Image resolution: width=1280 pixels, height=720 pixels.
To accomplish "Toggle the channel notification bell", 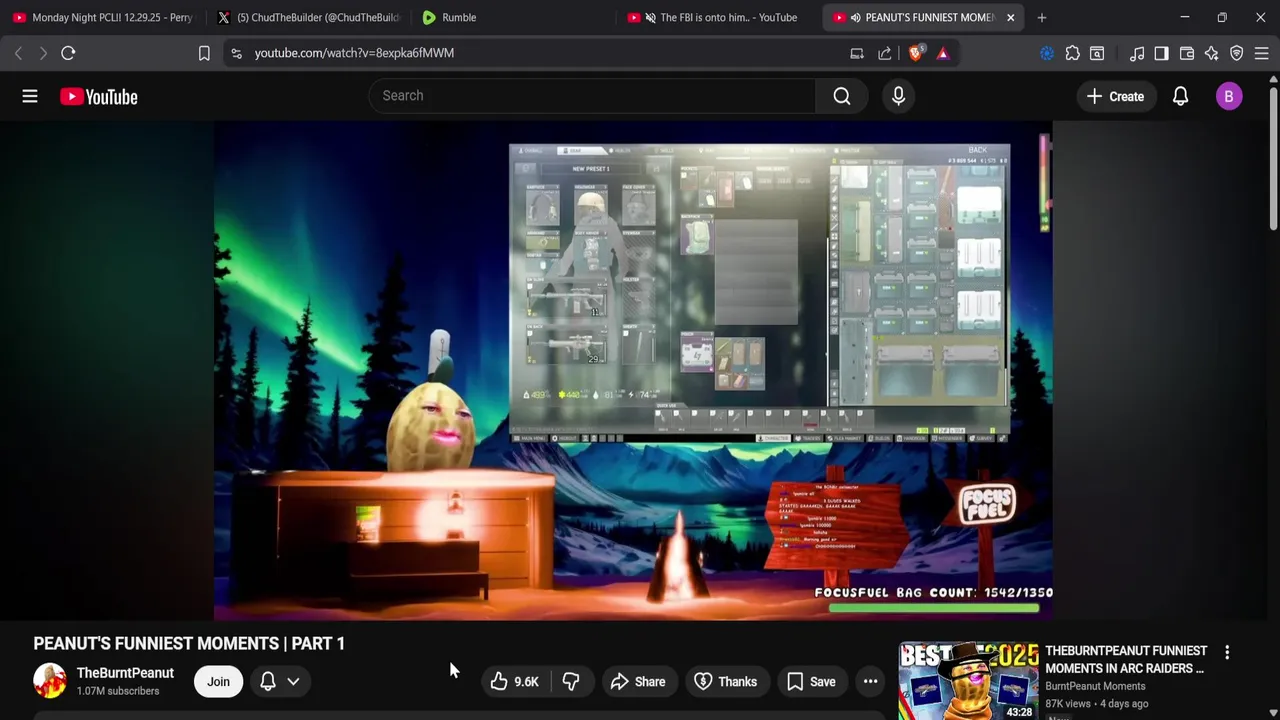I will pyautogui.click(x=268, y=681).
